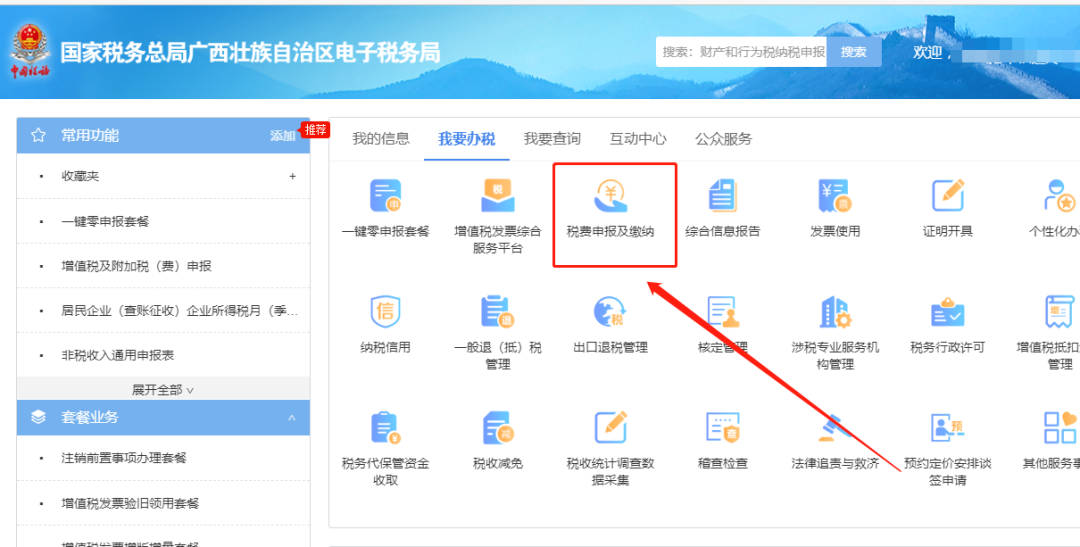Open 其他服务事项 grid icon
Screen dimensions: 1080x547
point(1060,428)
